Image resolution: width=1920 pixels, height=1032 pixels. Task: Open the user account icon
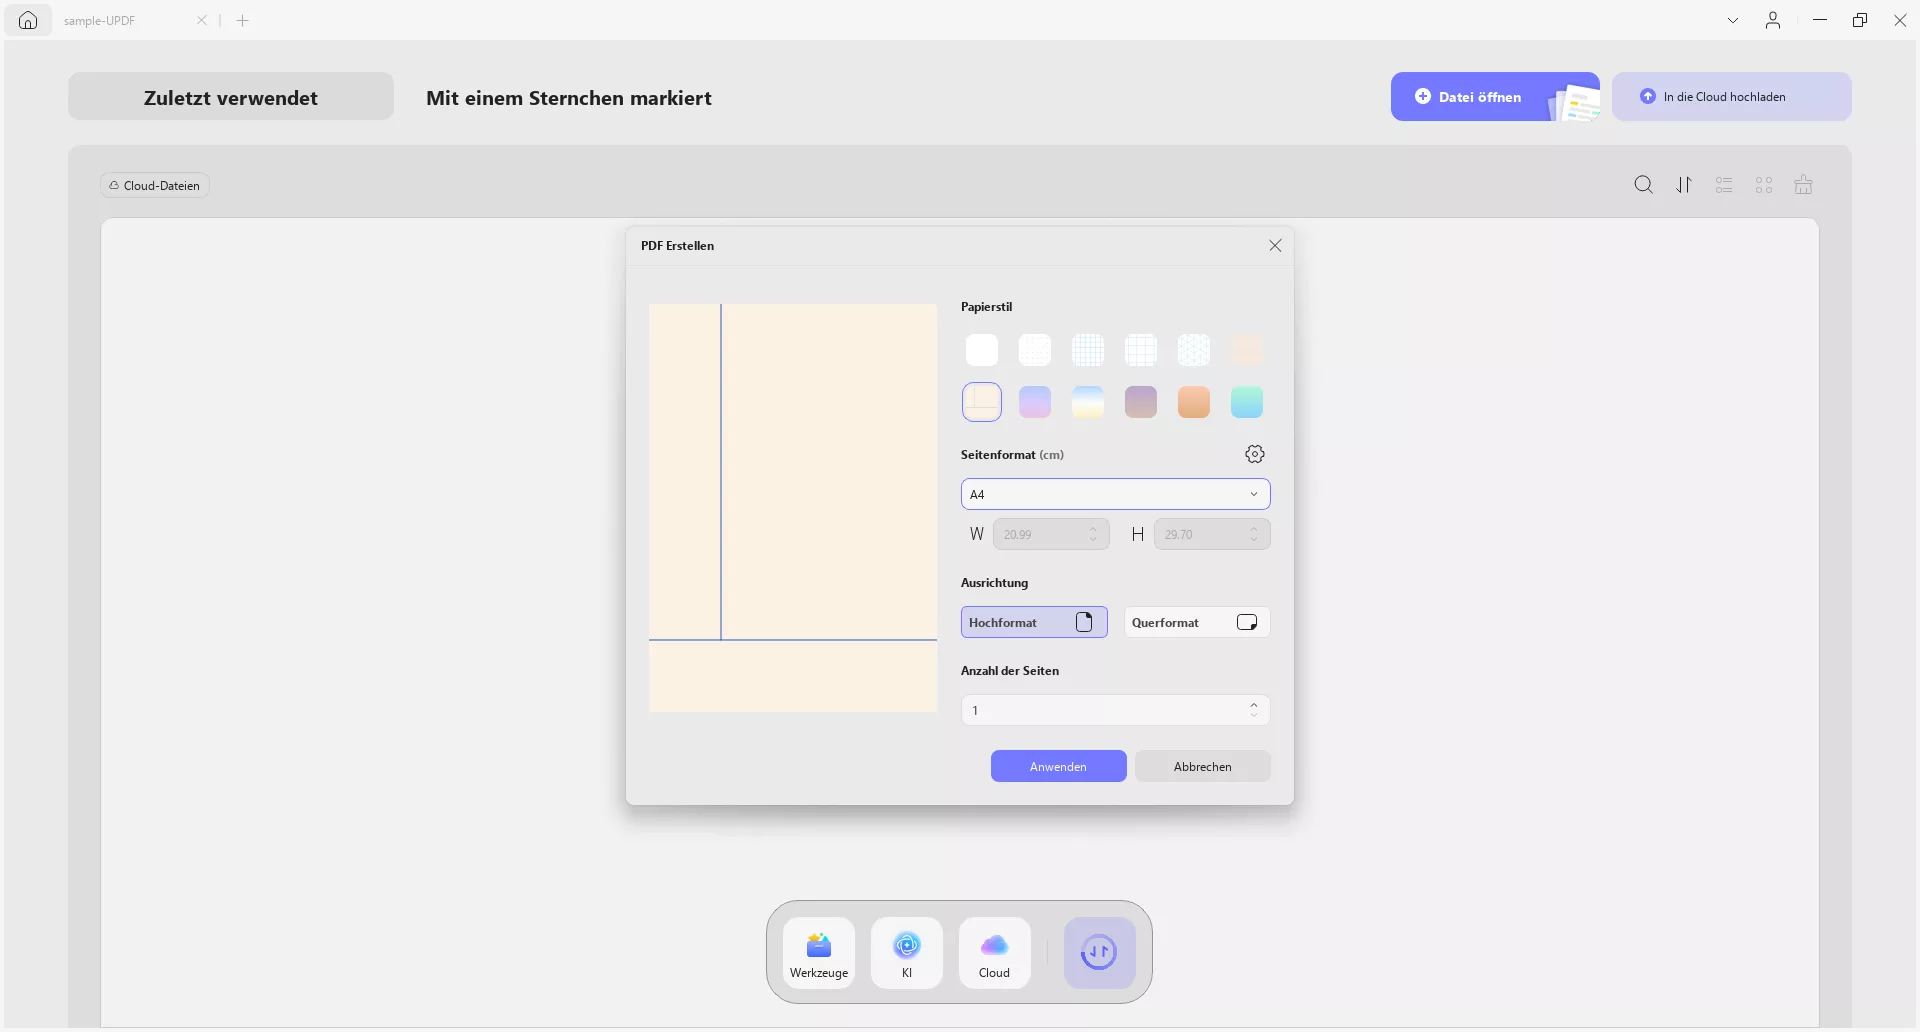tap(1773, 20)
